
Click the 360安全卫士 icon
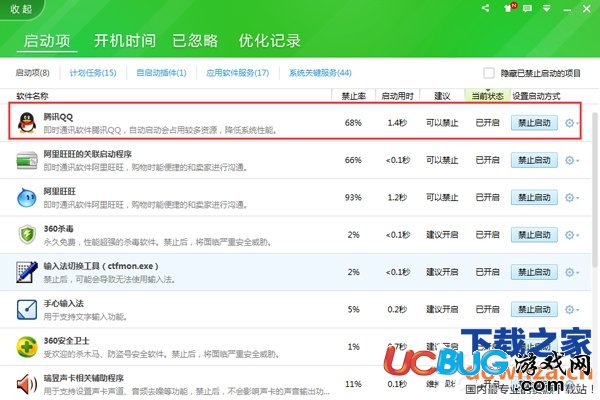[x=27, y=347]
